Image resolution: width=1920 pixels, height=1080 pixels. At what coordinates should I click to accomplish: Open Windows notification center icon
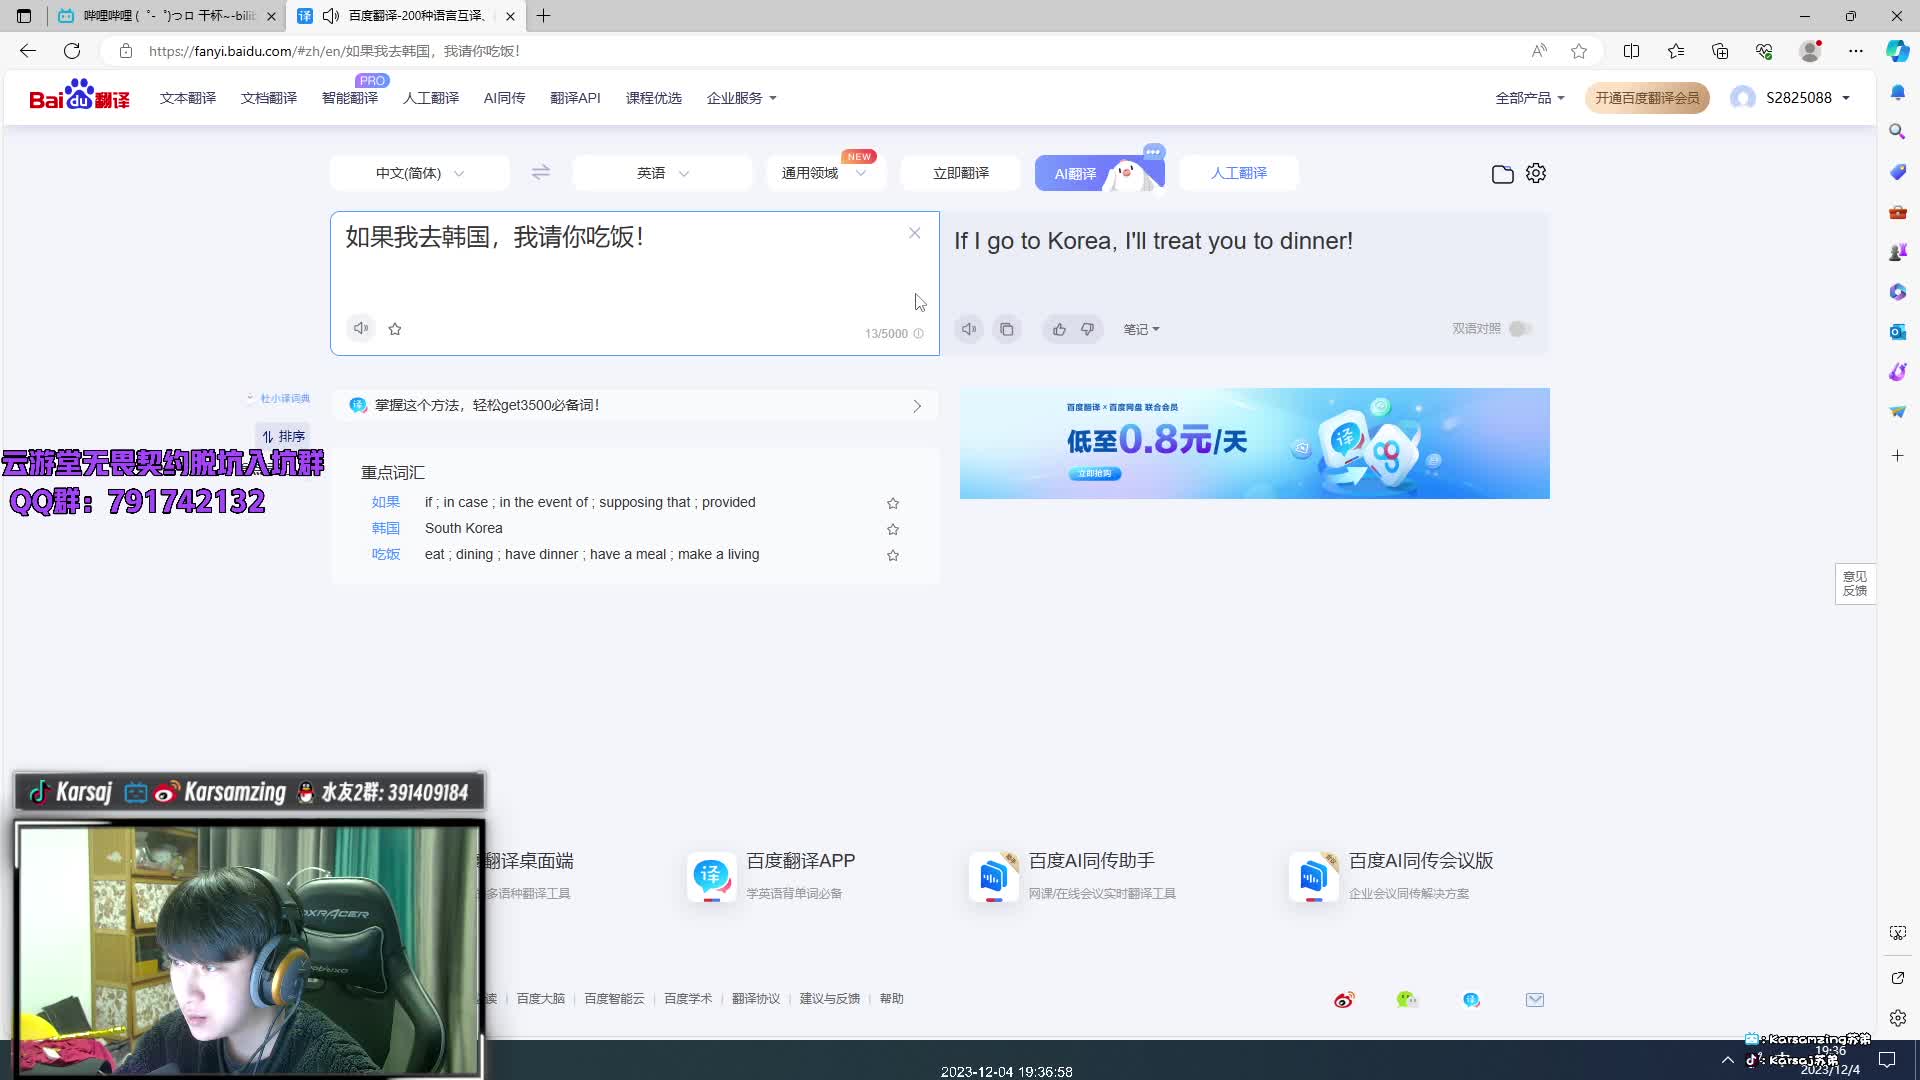(1887, 1060)
